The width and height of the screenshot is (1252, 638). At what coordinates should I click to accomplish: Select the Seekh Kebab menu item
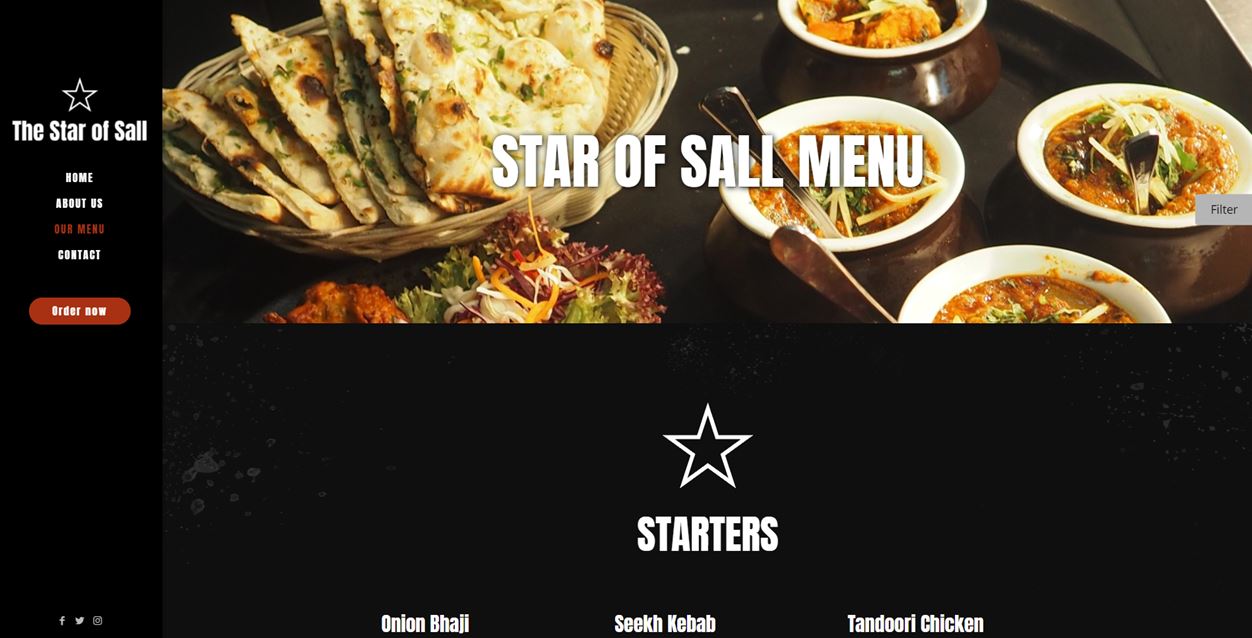click(665, 624)
